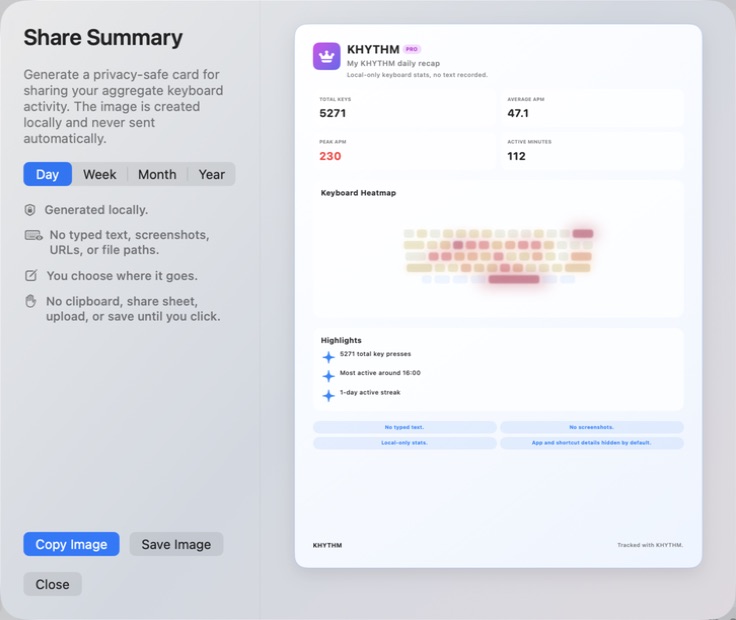This screenshot has width=736, height=620.
Task: Click the 'Most active around 16:00' highlight text
Action: tap(380, 373)
